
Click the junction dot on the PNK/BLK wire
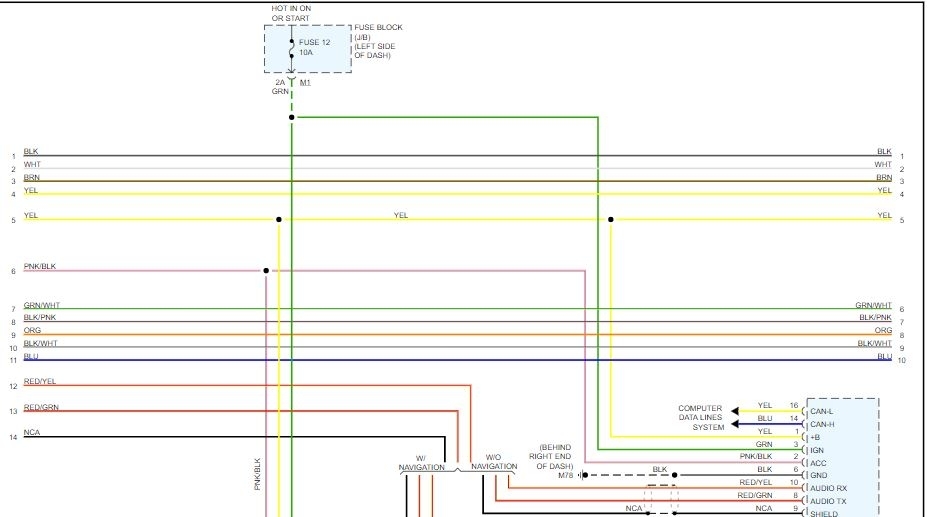(266, 270)
